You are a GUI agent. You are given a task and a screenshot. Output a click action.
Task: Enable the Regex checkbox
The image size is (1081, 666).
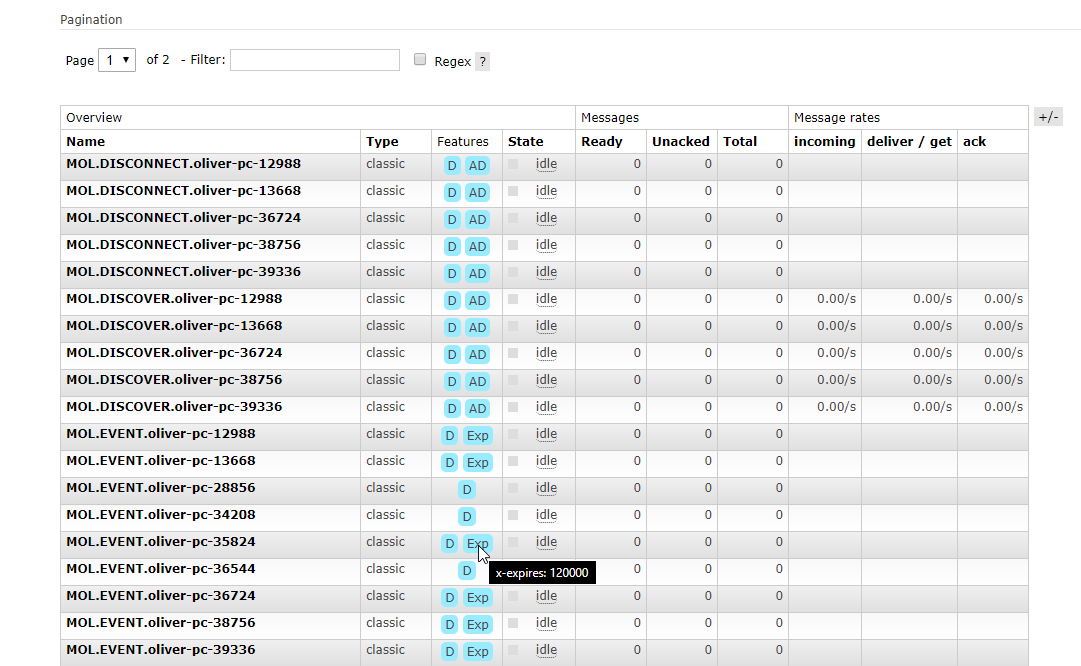point(420,59)
